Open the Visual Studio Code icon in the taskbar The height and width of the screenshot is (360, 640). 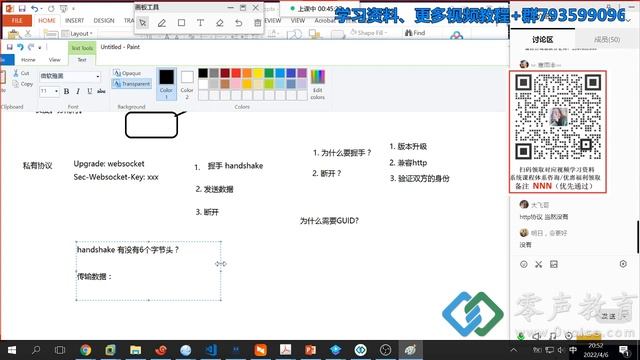pos(211,350)
